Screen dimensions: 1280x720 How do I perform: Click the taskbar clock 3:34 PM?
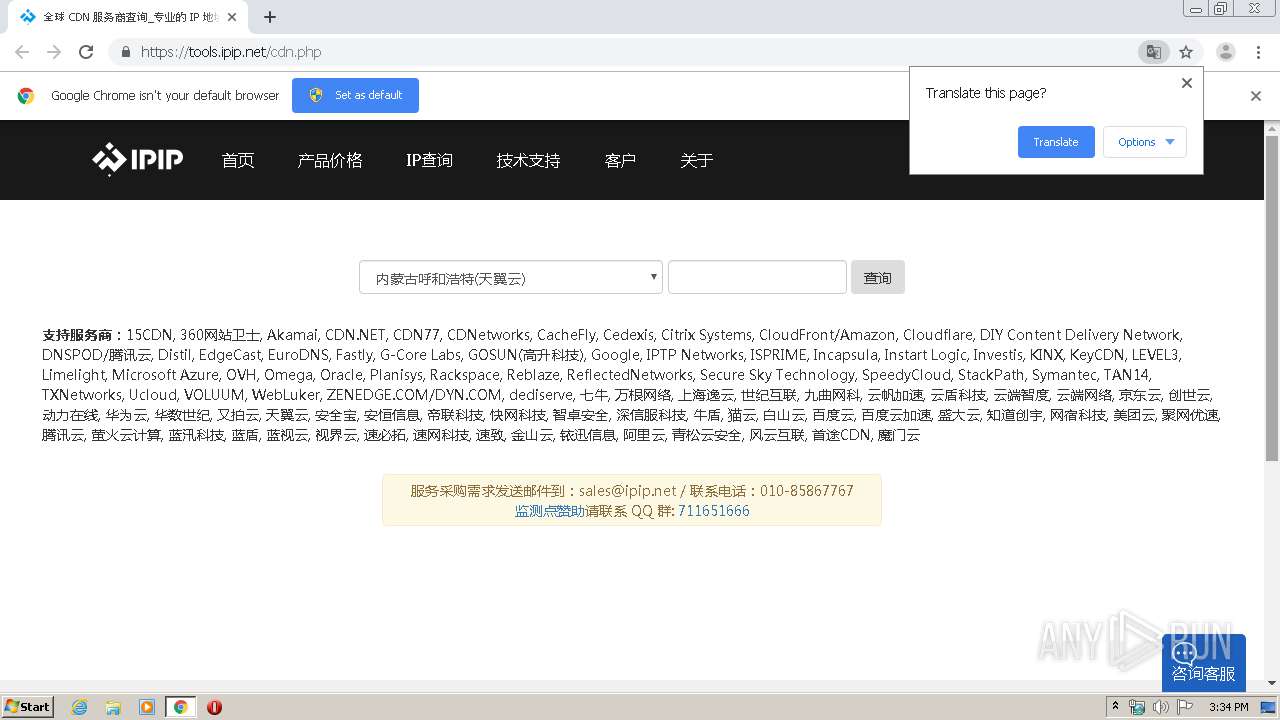[x=1229, y=707]
